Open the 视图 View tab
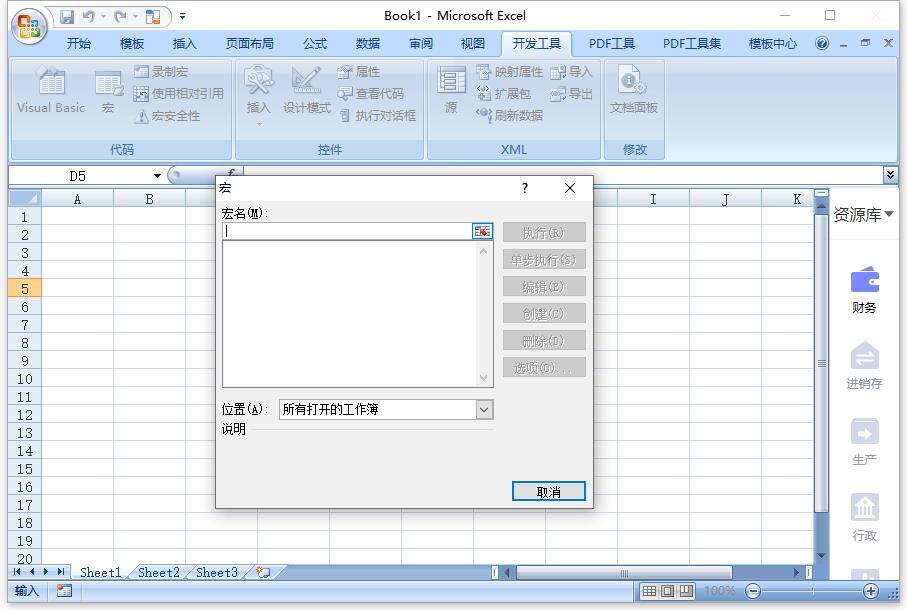Screen dimensions: 907x610 point(473,43)
